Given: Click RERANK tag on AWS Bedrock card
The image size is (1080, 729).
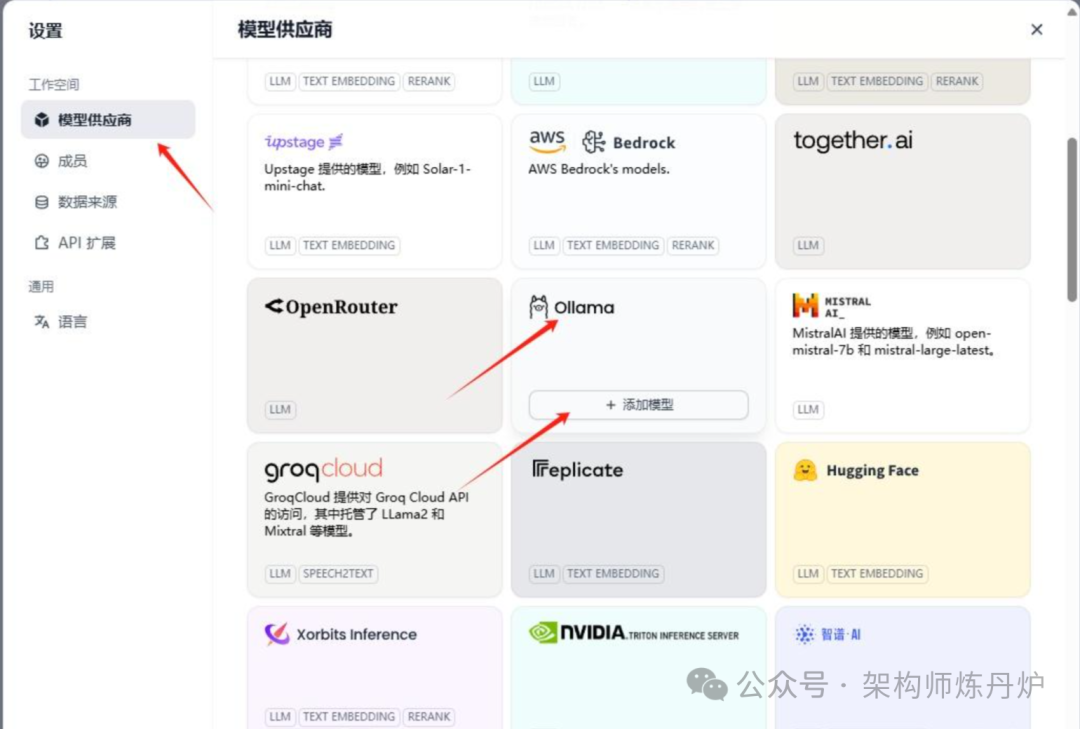Looking at the screenshot, I should click(693, 245).
